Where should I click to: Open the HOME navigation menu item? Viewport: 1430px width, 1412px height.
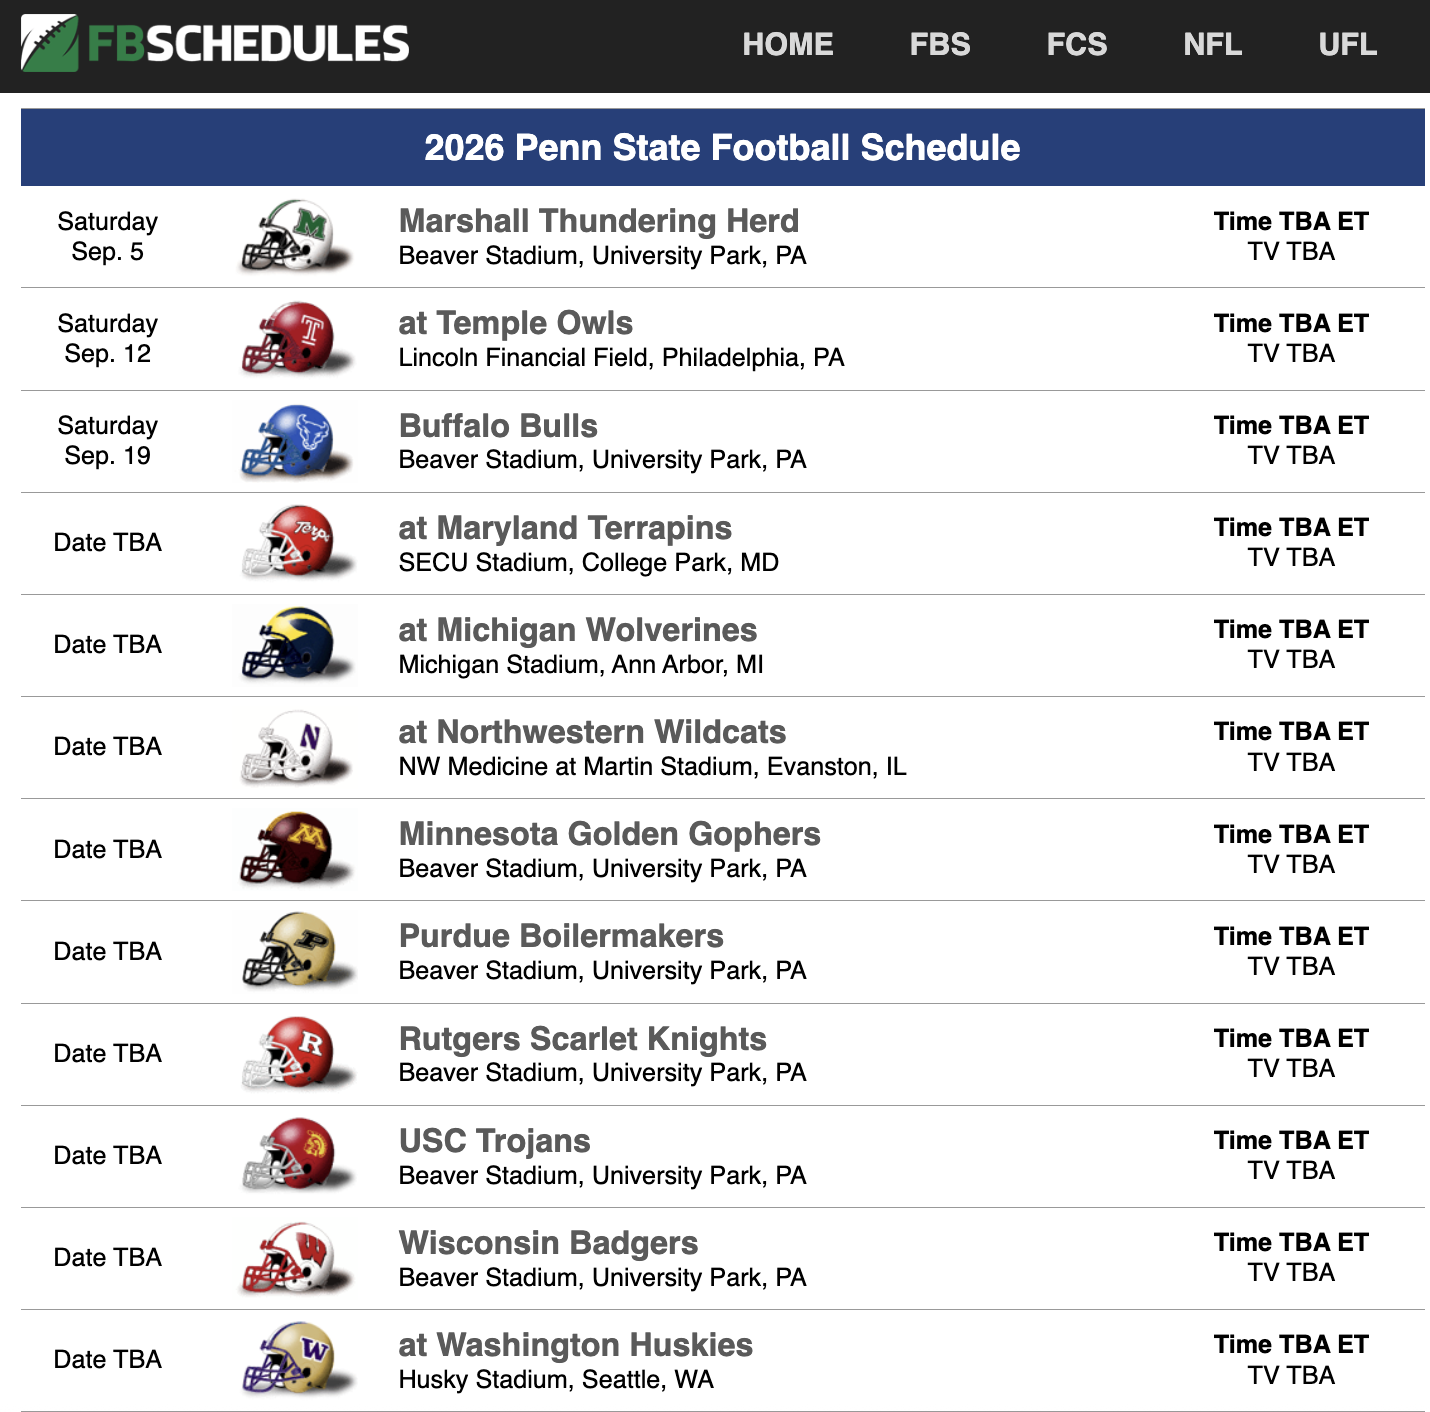click(x=787, y=45)
